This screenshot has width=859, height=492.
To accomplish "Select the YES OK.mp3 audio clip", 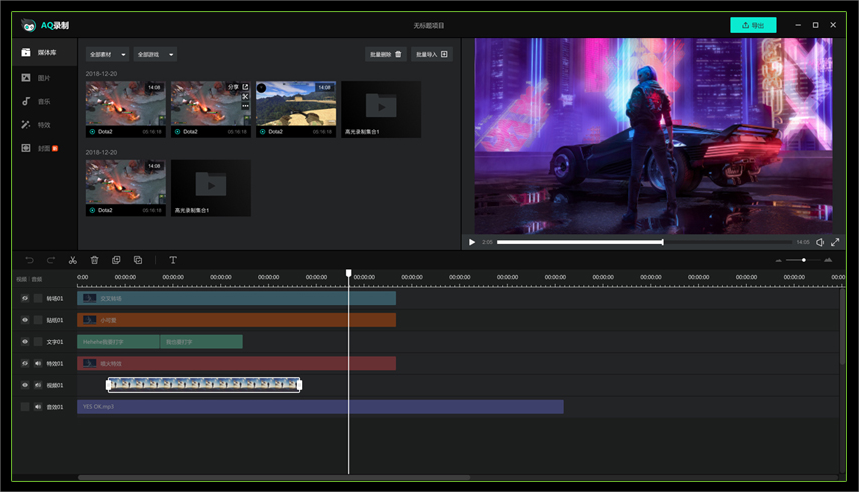I will click(320, 407).
